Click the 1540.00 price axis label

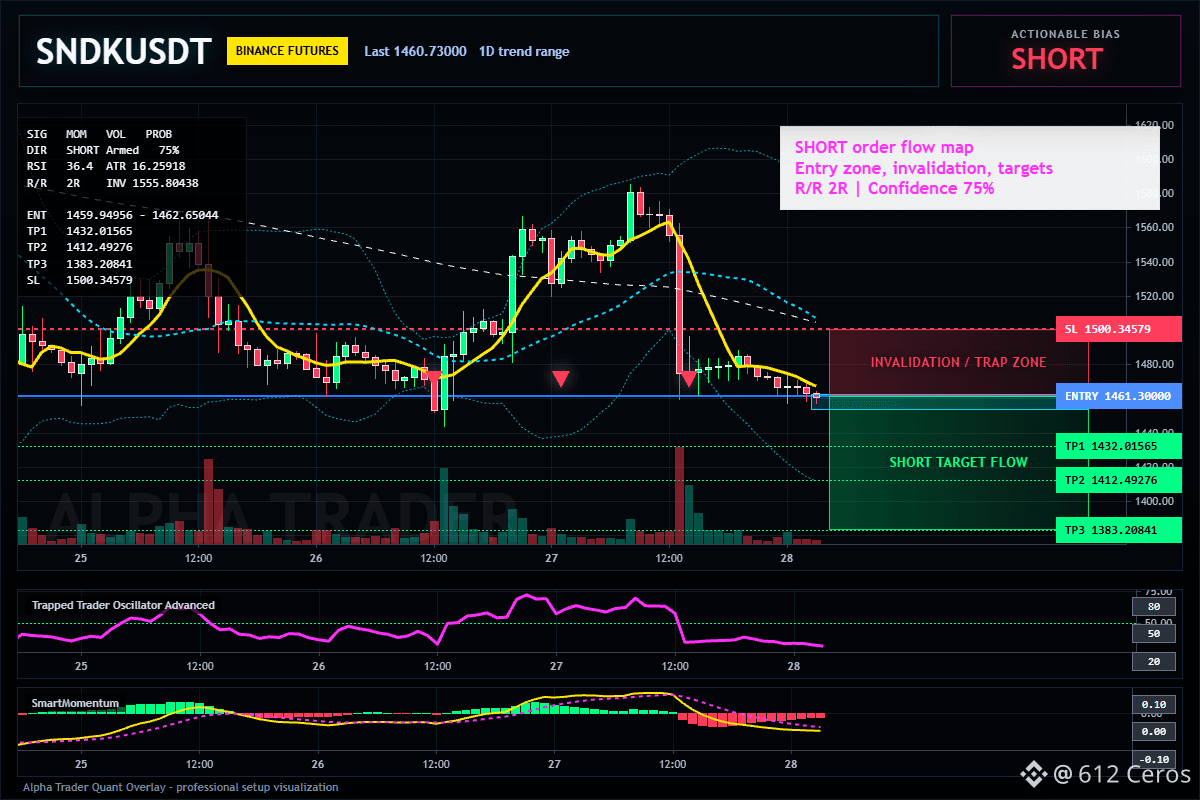point(1153,262)
